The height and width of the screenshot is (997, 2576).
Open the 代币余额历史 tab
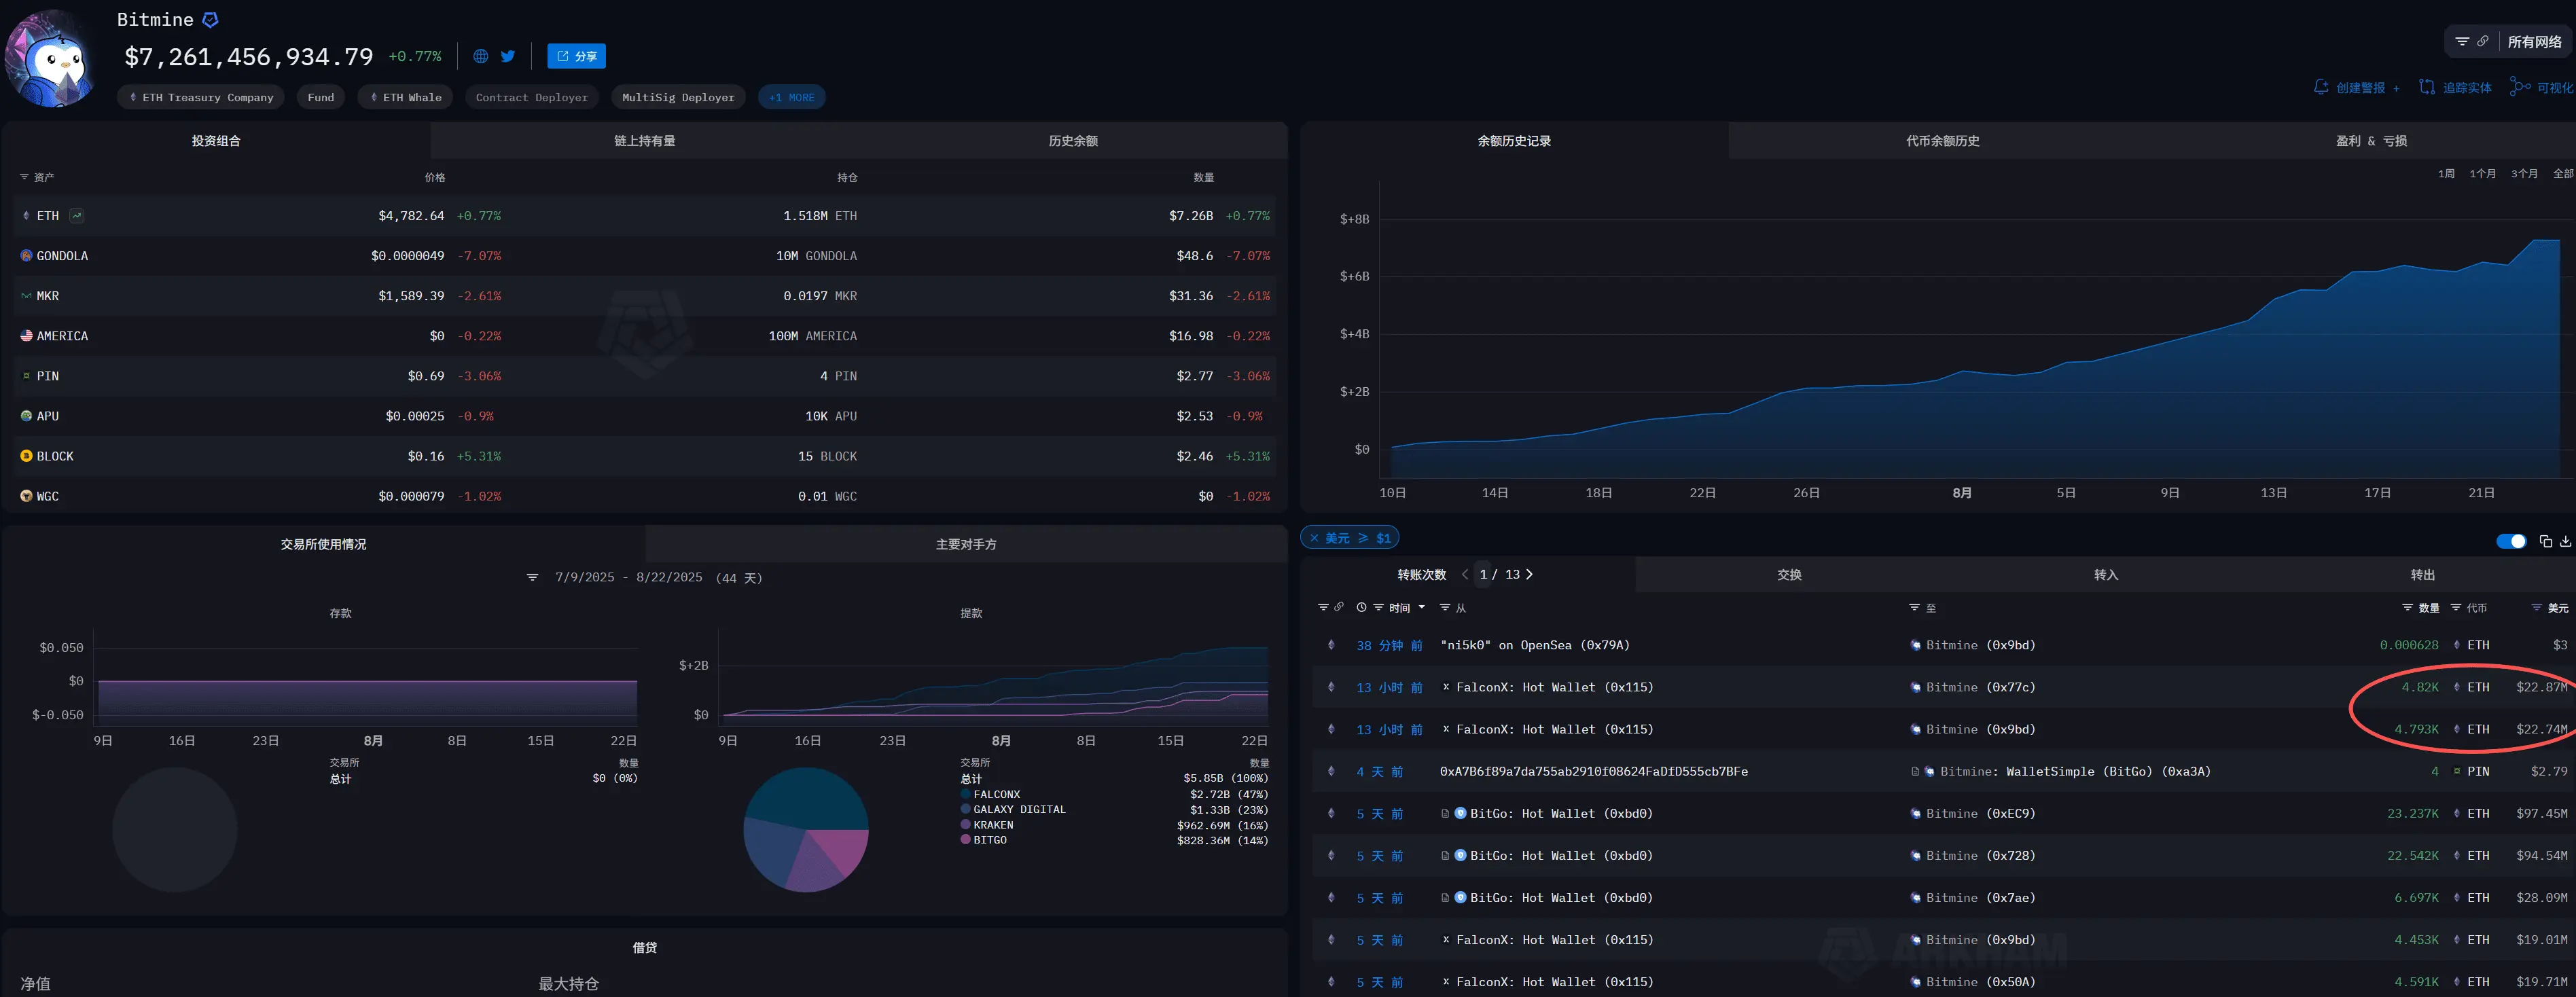1942,141
